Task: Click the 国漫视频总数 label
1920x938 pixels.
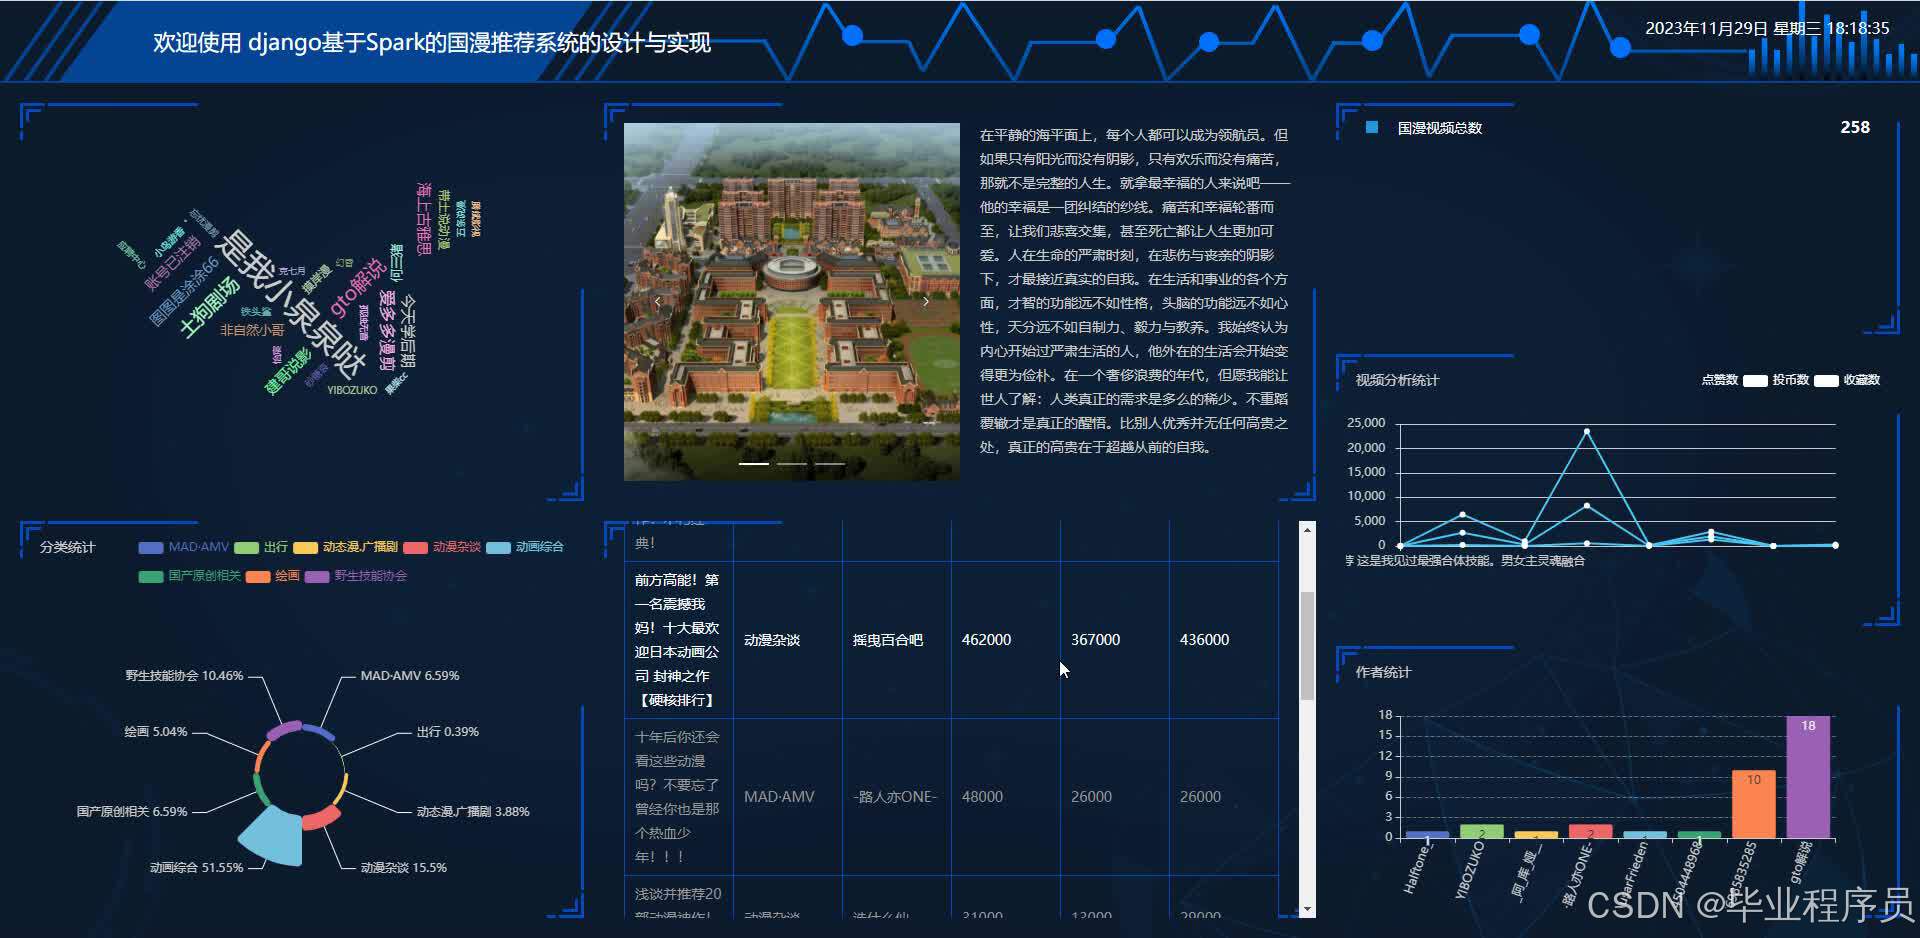Action: [1440, 128]
